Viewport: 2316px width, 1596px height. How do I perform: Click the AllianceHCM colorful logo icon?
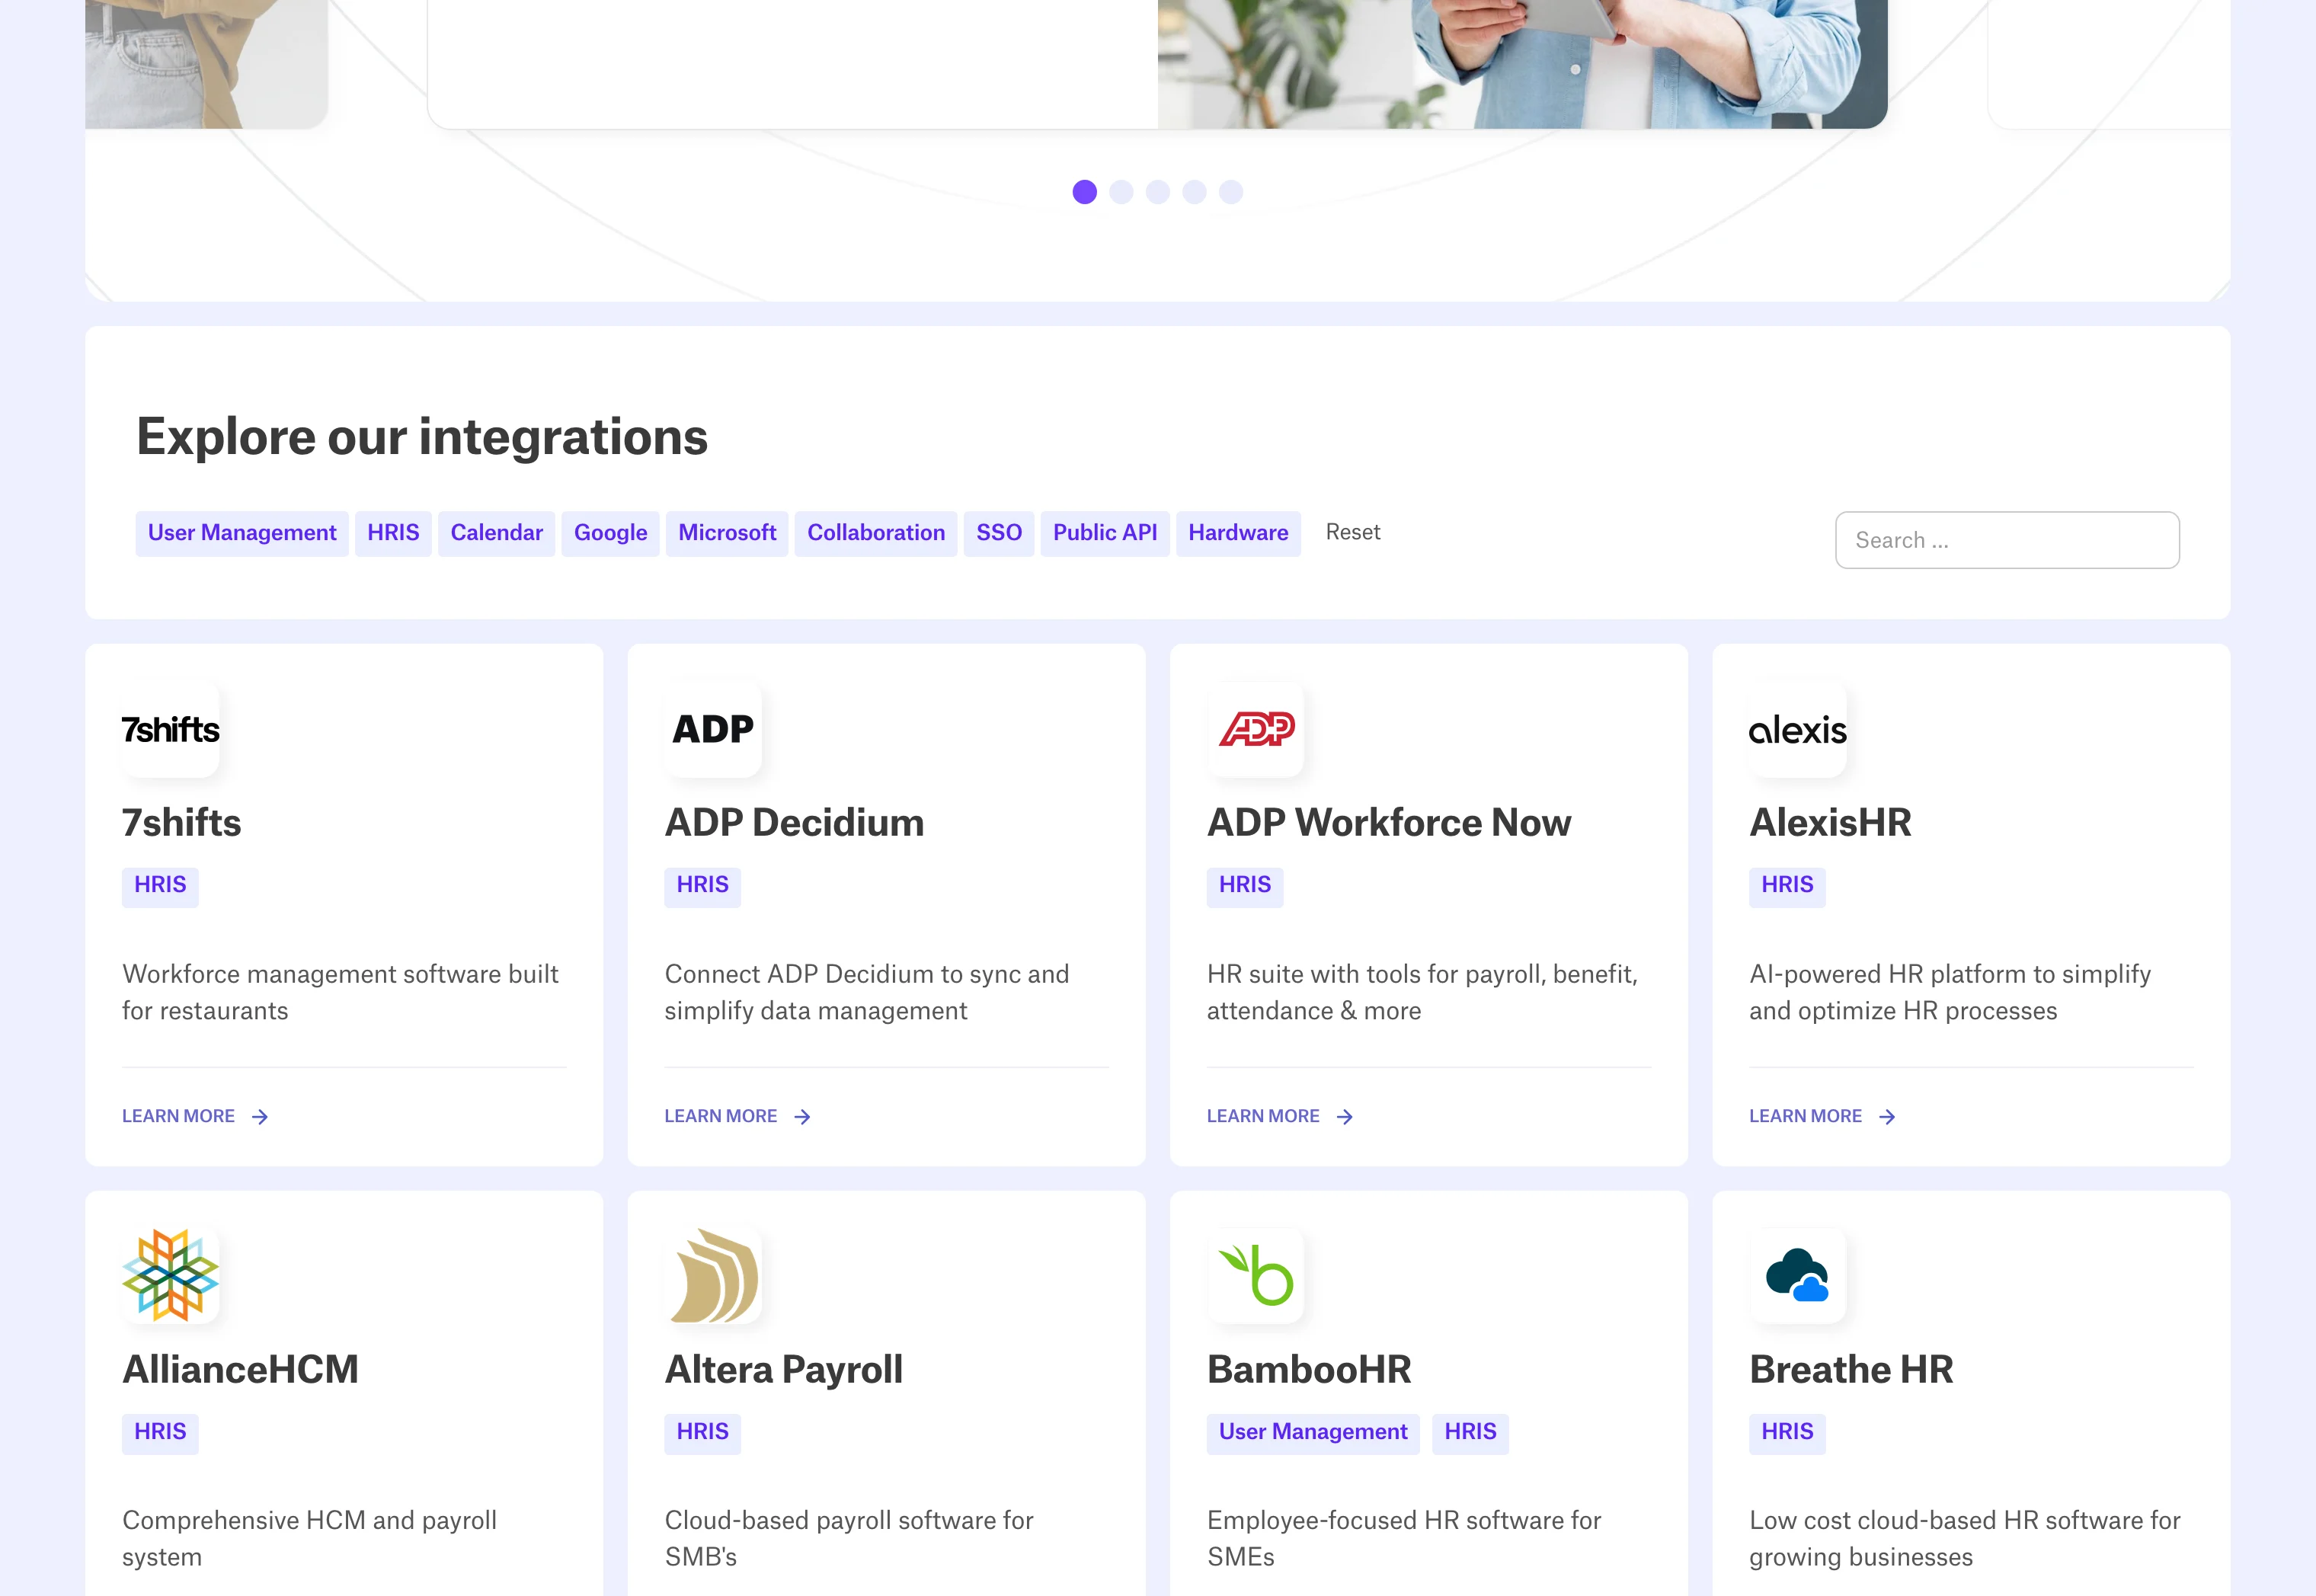pyautogui.click(x=169, y=1275)
